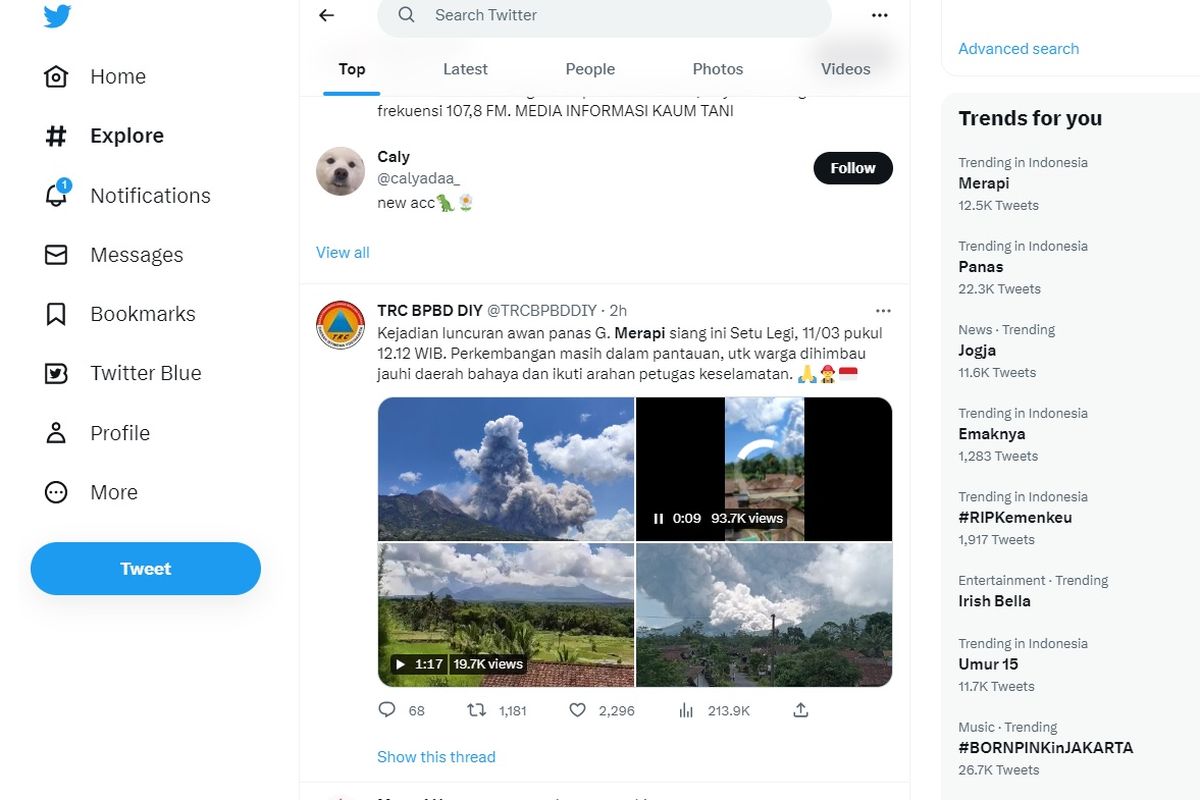The height and width of the screenshot is (800, 1200).
Task: Click the reply icon on the tweet
Action: pyautogui.click(x=387, y=710)
